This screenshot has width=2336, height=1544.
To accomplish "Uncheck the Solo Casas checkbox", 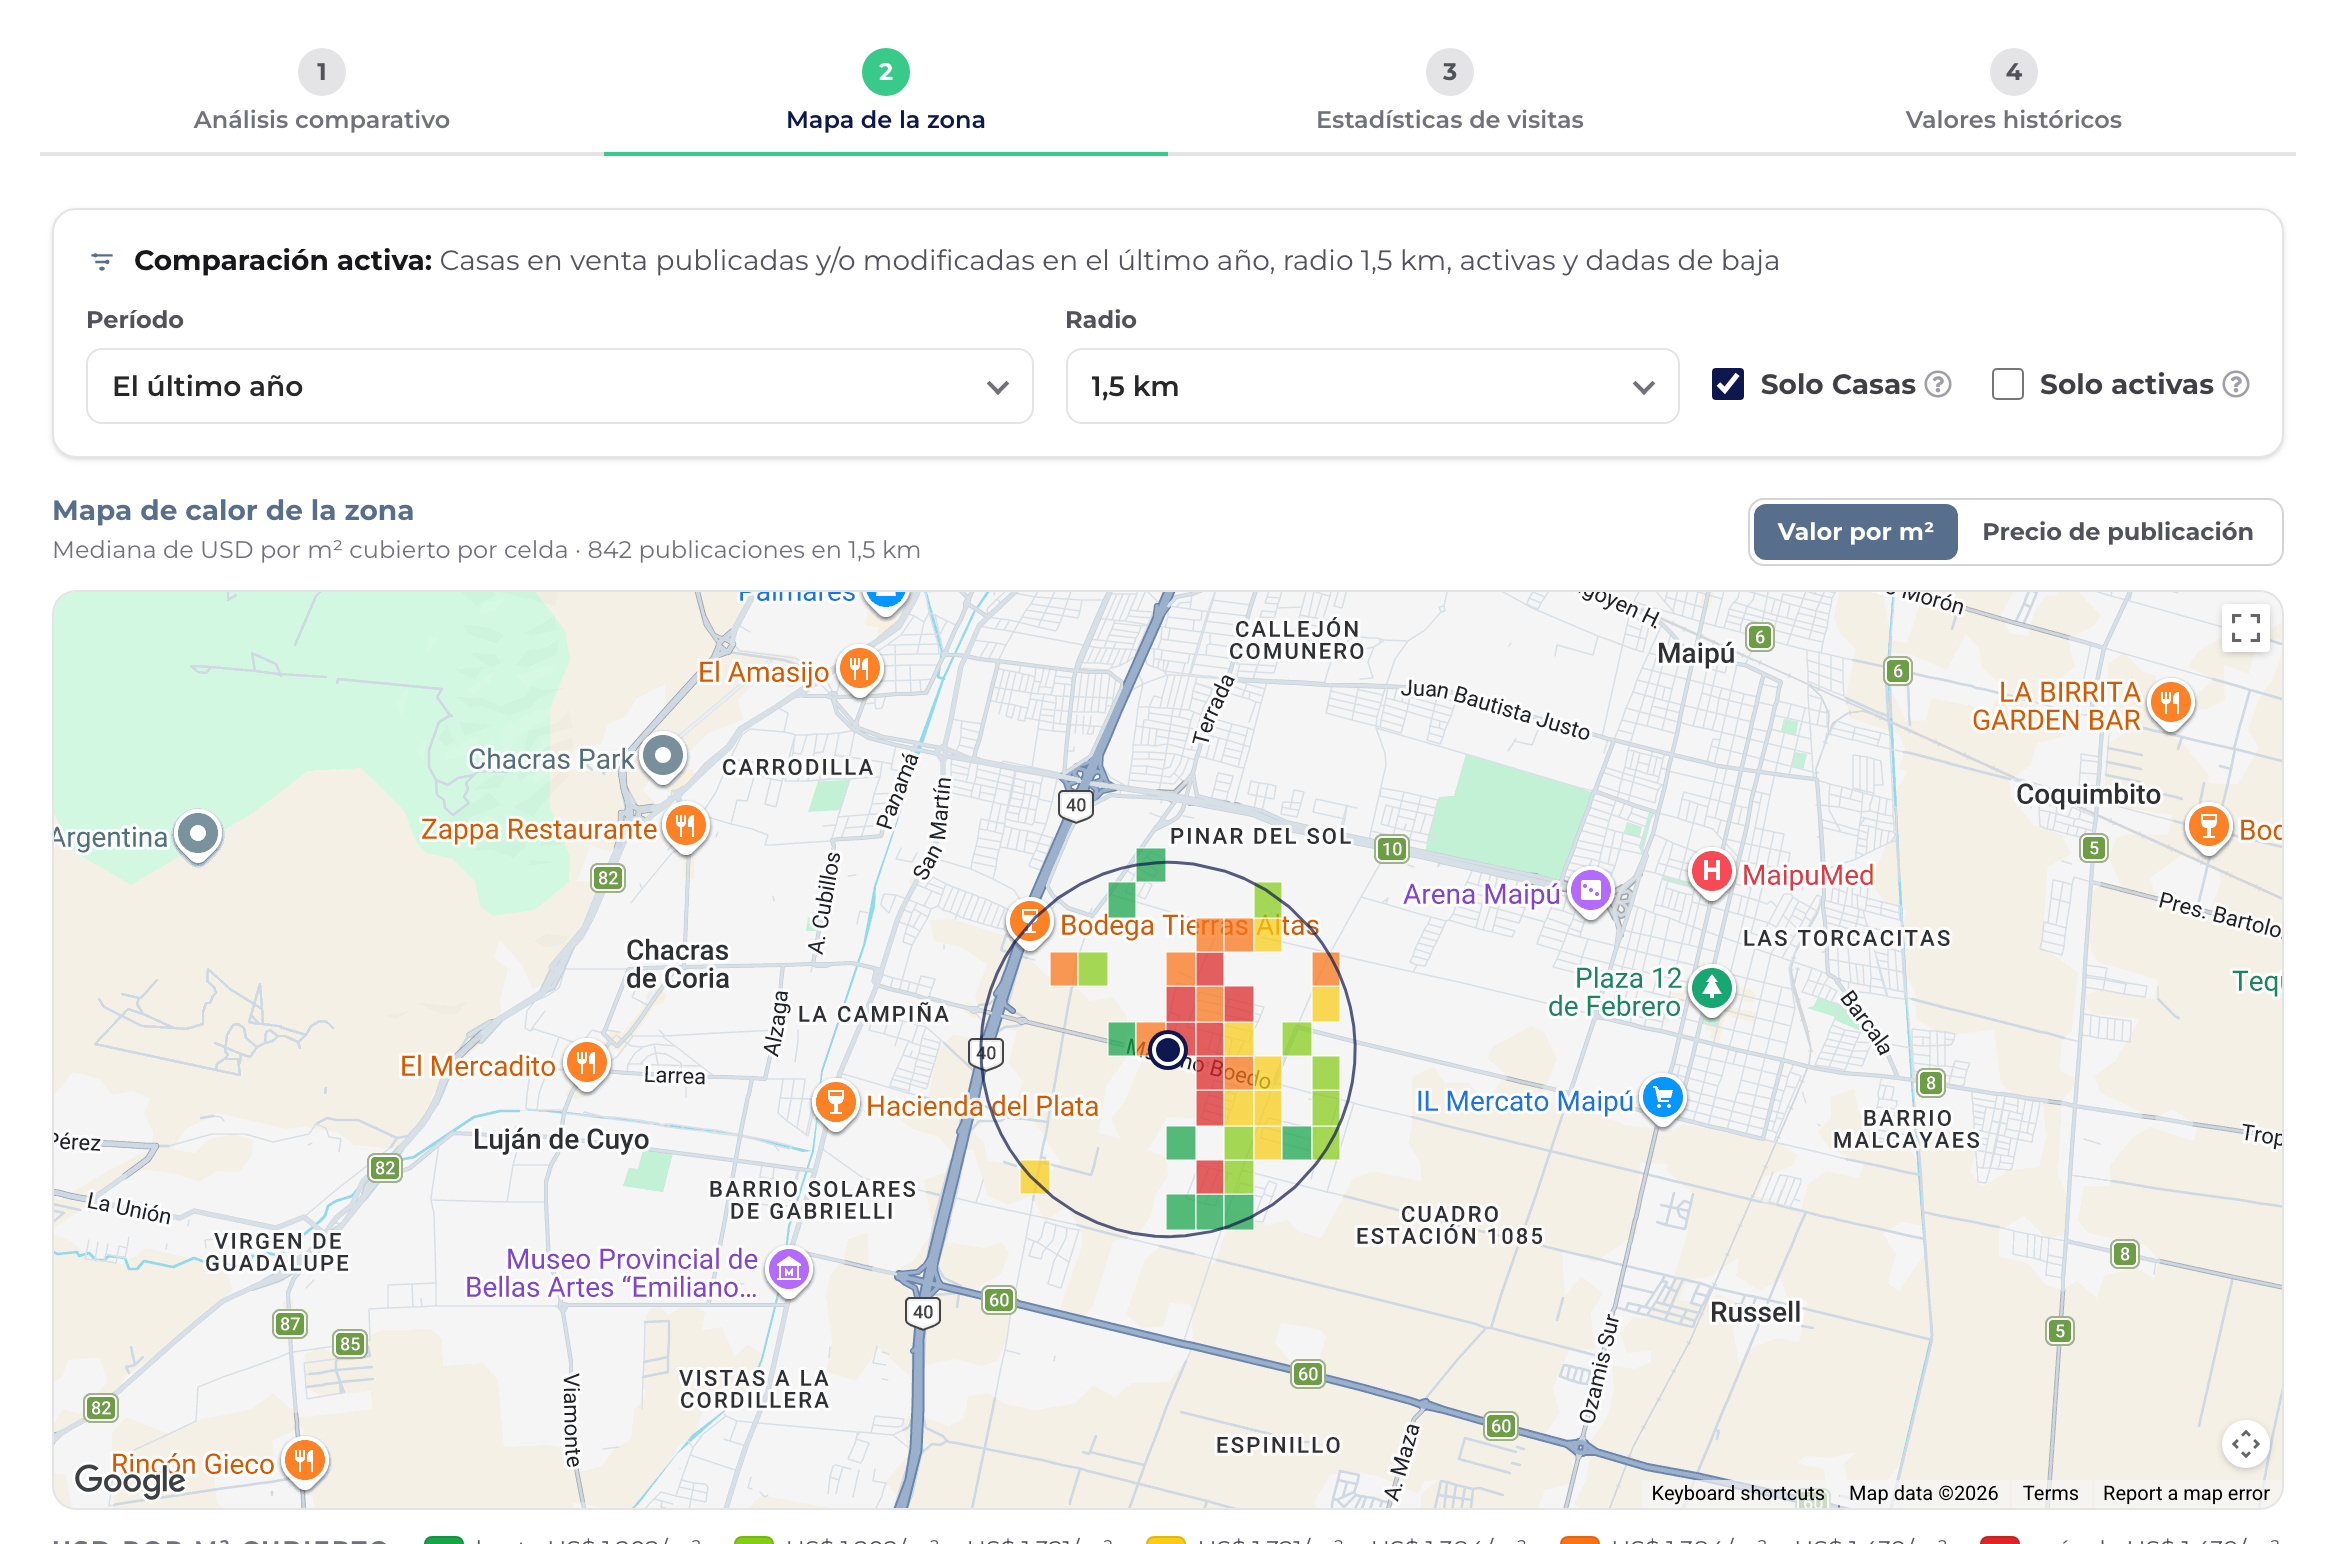I will point(1728,385).
